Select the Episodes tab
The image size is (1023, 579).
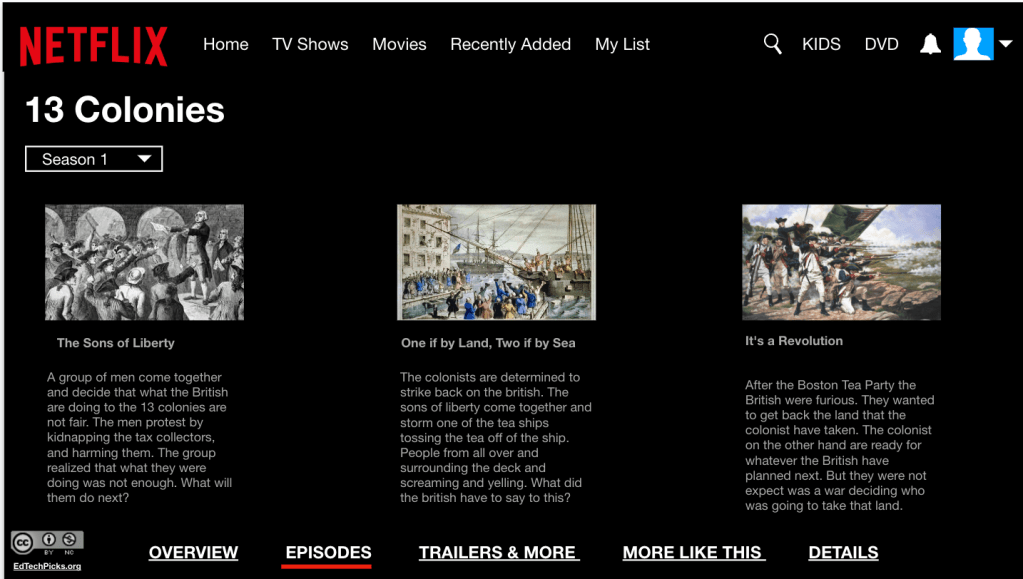click(328, 552)
